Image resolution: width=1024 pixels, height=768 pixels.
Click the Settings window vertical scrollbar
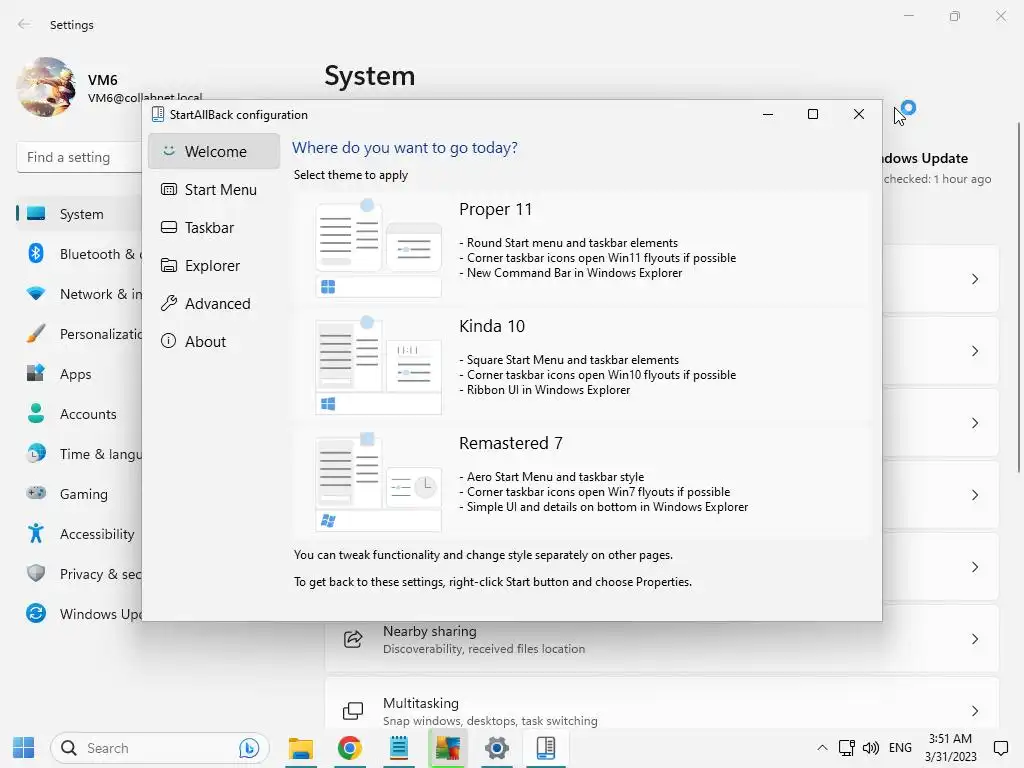tap(1019, 297)
